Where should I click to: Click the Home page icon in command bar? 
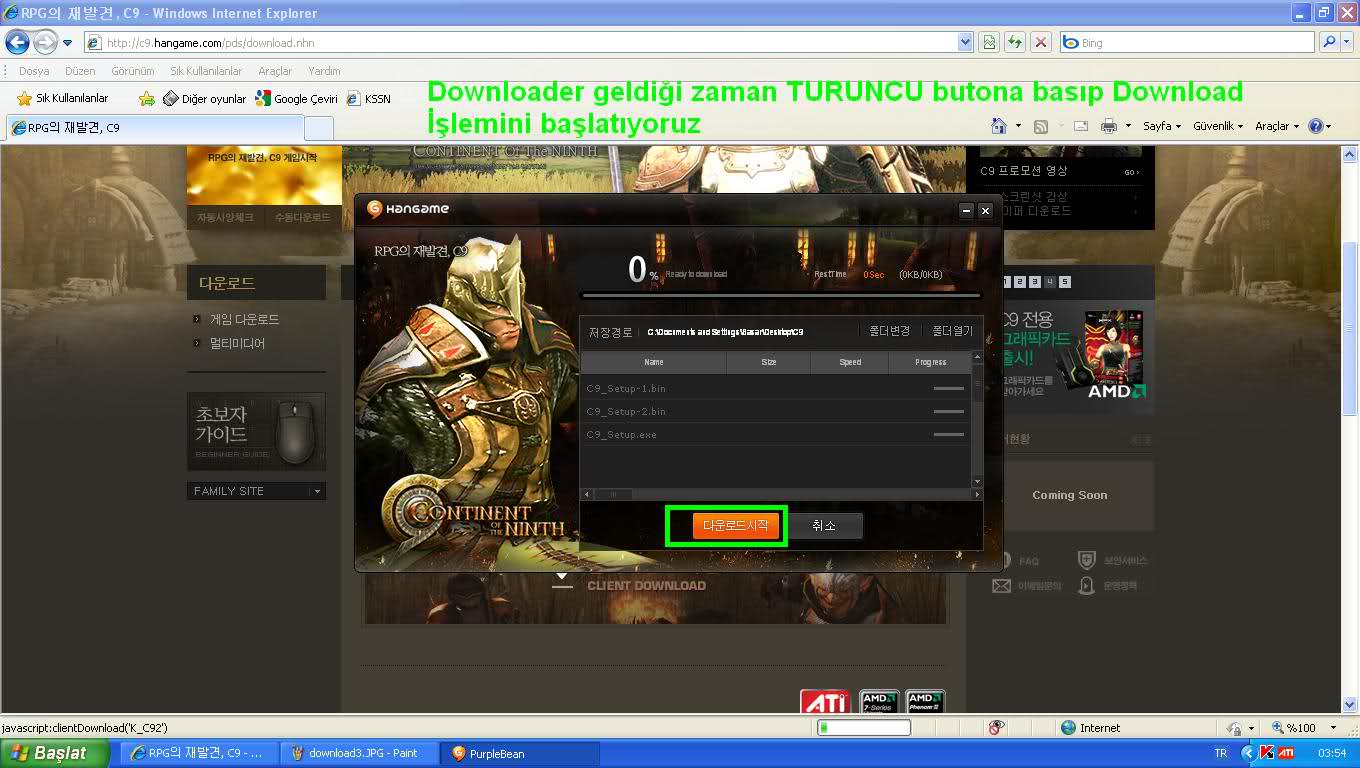click(998, 126)
